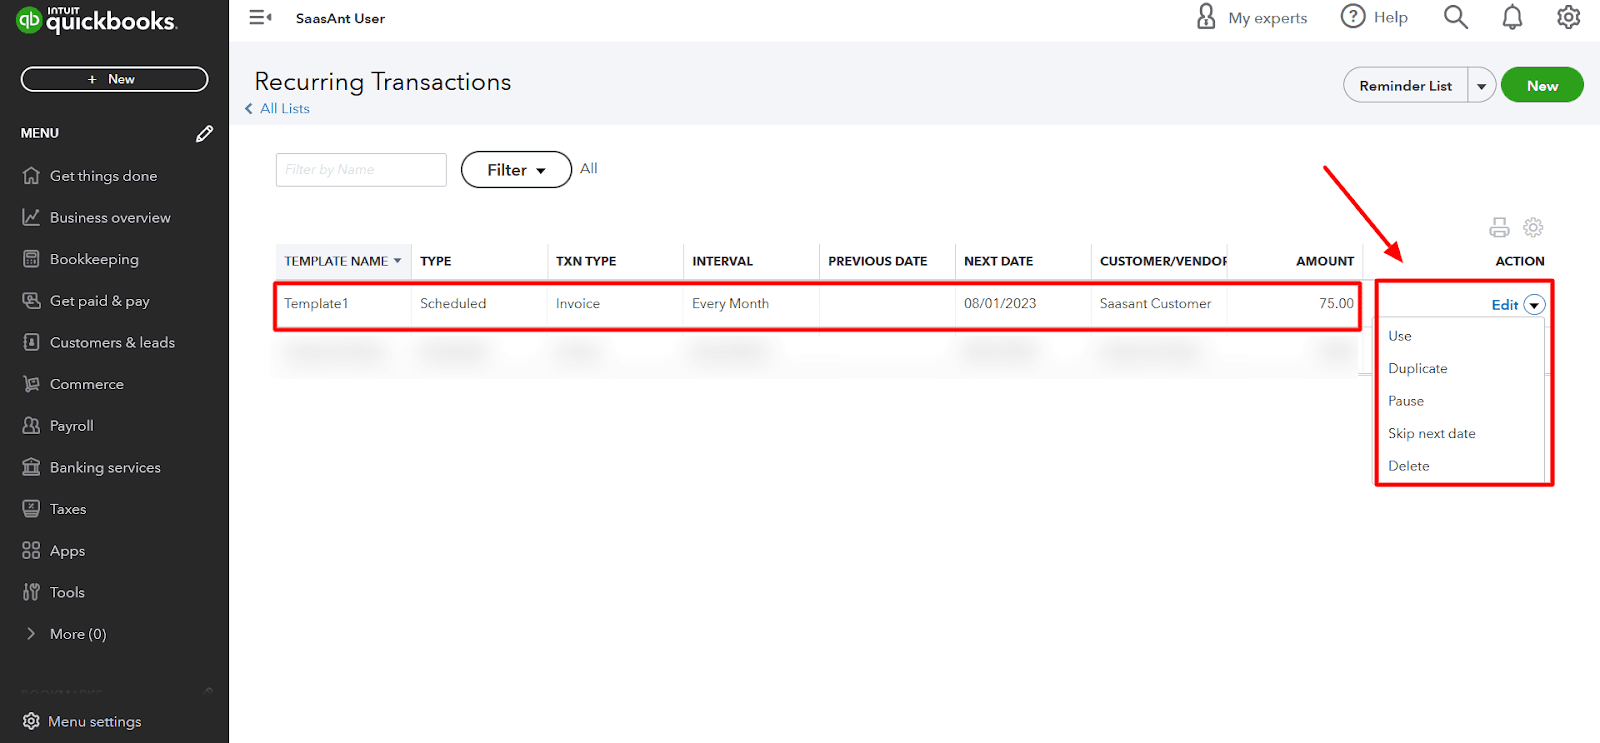Image resolution: width=1600 pixels, height=743 pixels.
Task: Click the green New button
Action: point(1542,85)
